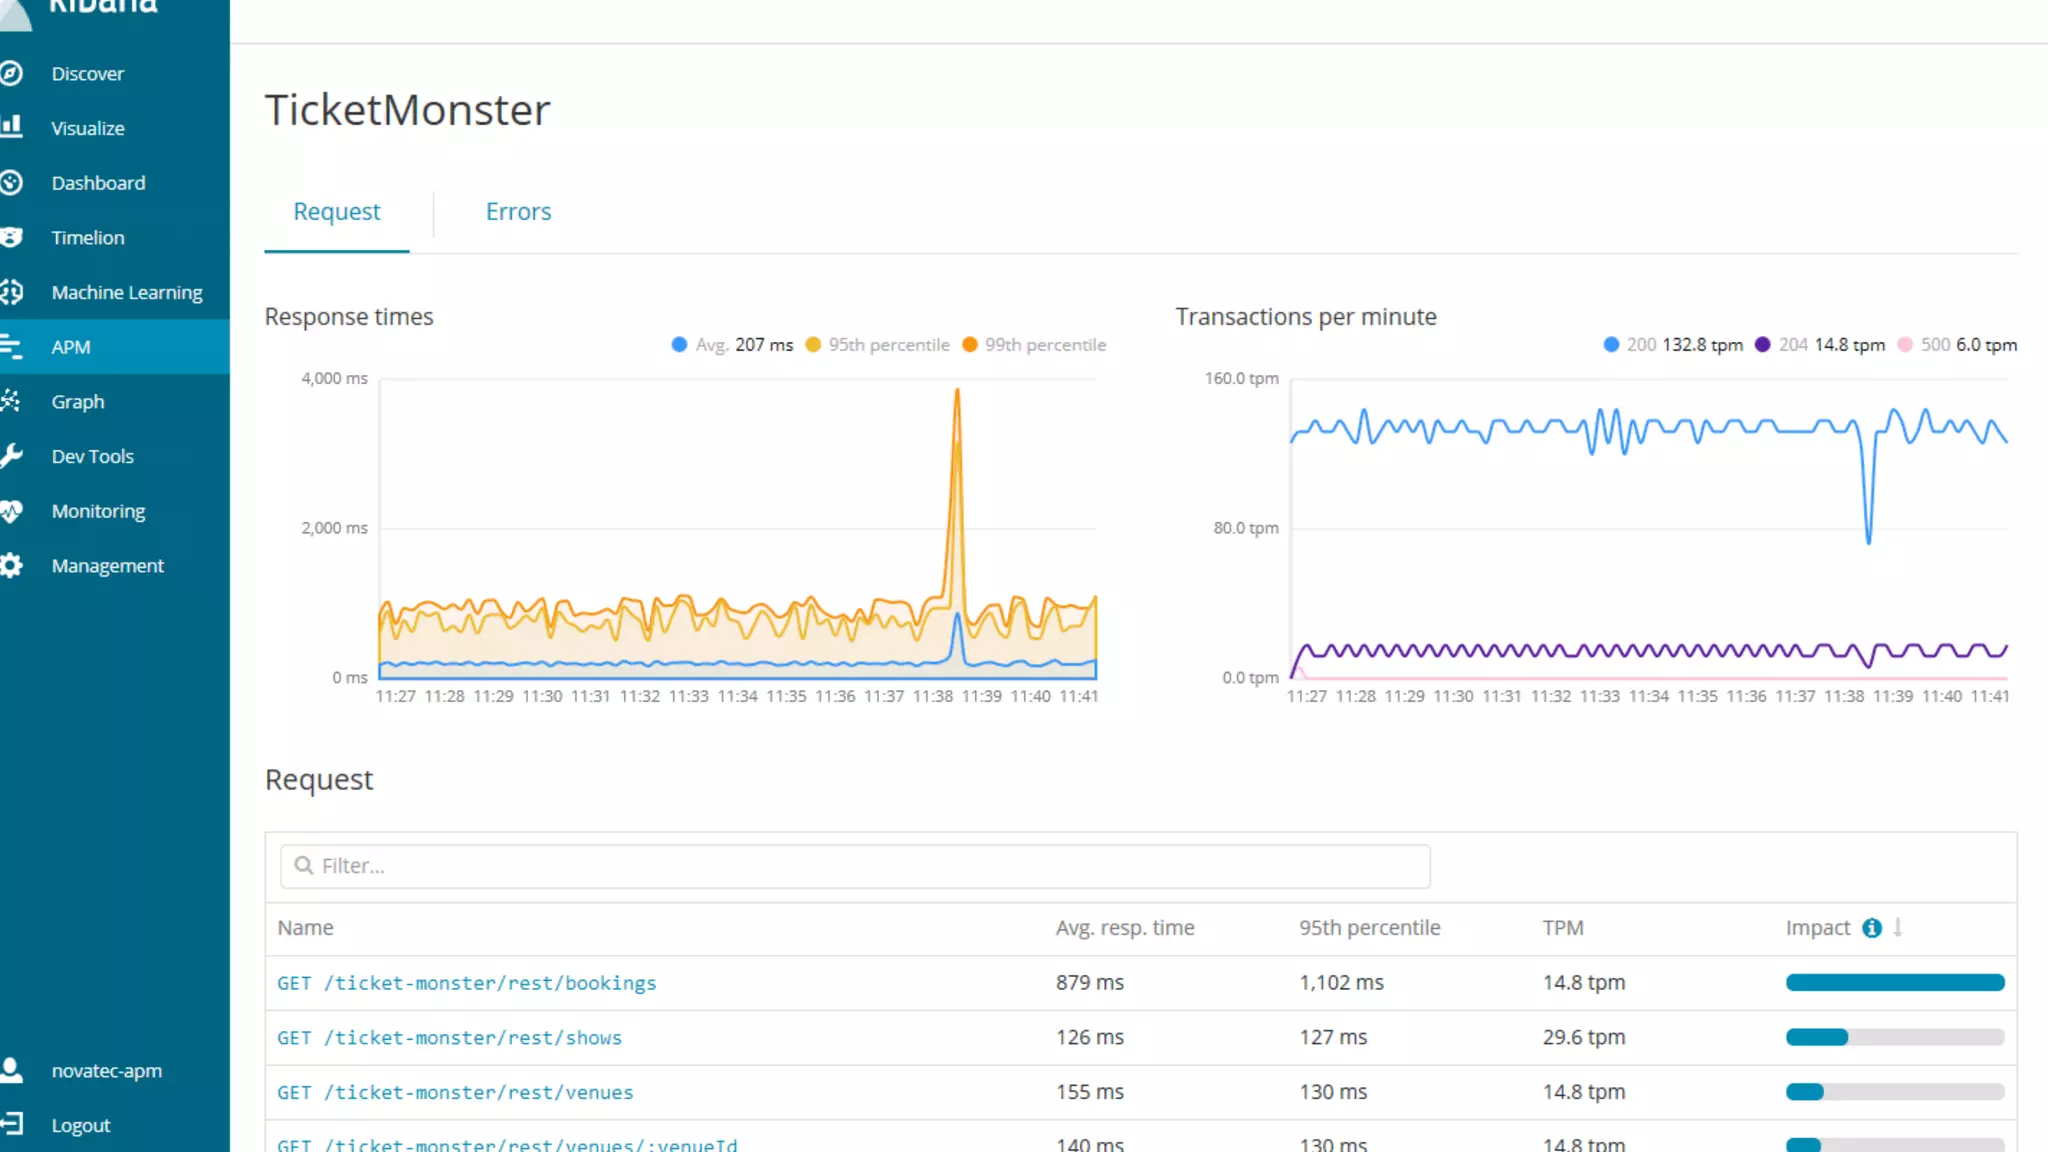Sort by the Name column header
Image resolution: width=2048 pixels, height=1152 pixels.
point(305,928)
